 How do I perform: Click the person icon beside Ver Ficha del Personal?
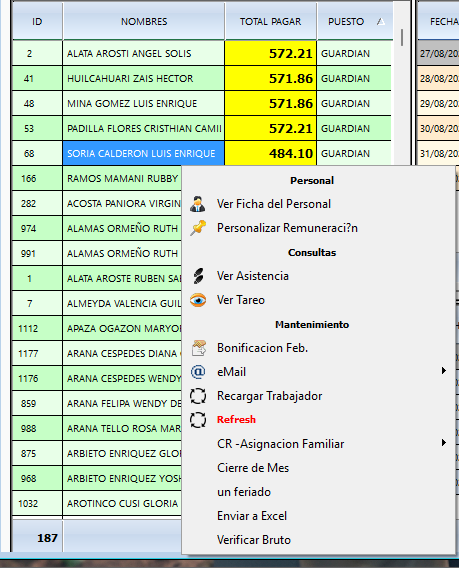point(198,204)
